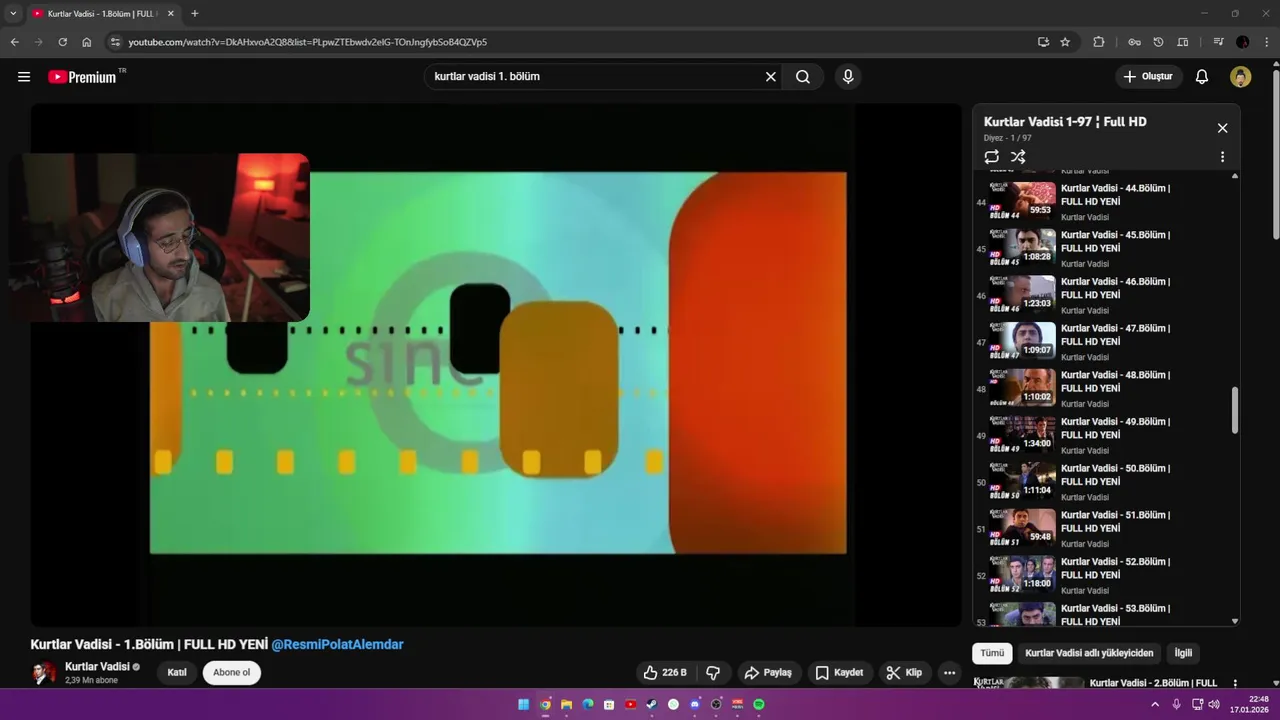Open more options for 2.Bölüm recommendation
Viewport: 1280px width, 720px height.
tap(1234, 684)
